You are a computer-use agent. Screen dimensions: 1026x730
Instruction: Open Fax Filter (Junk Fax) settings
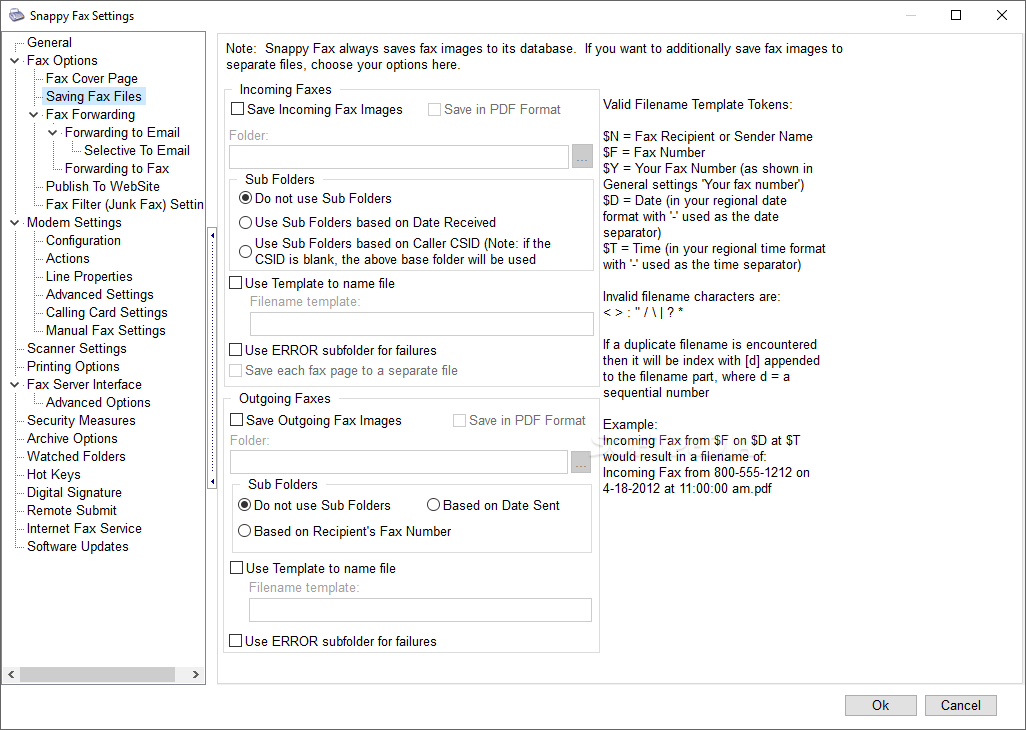pyautogui.click(x=124, y=204)
